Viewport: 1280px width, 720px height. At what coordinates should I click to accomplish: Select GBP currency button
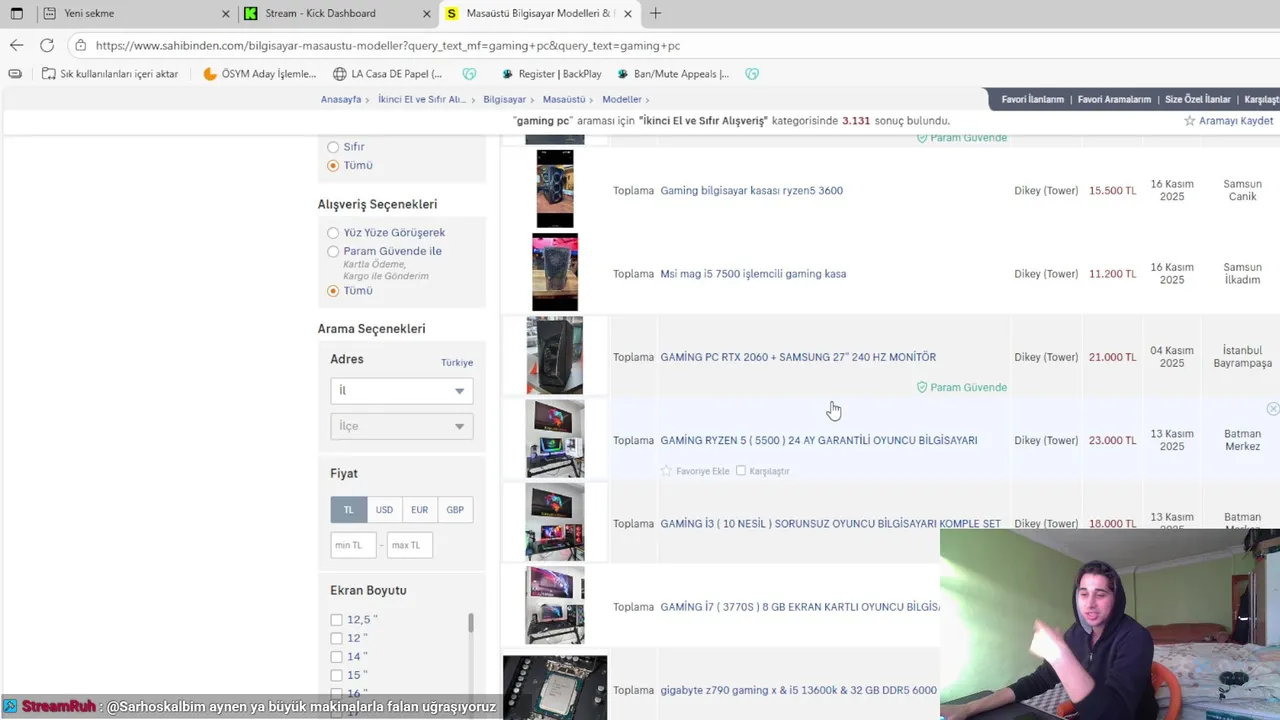(455, 510)
